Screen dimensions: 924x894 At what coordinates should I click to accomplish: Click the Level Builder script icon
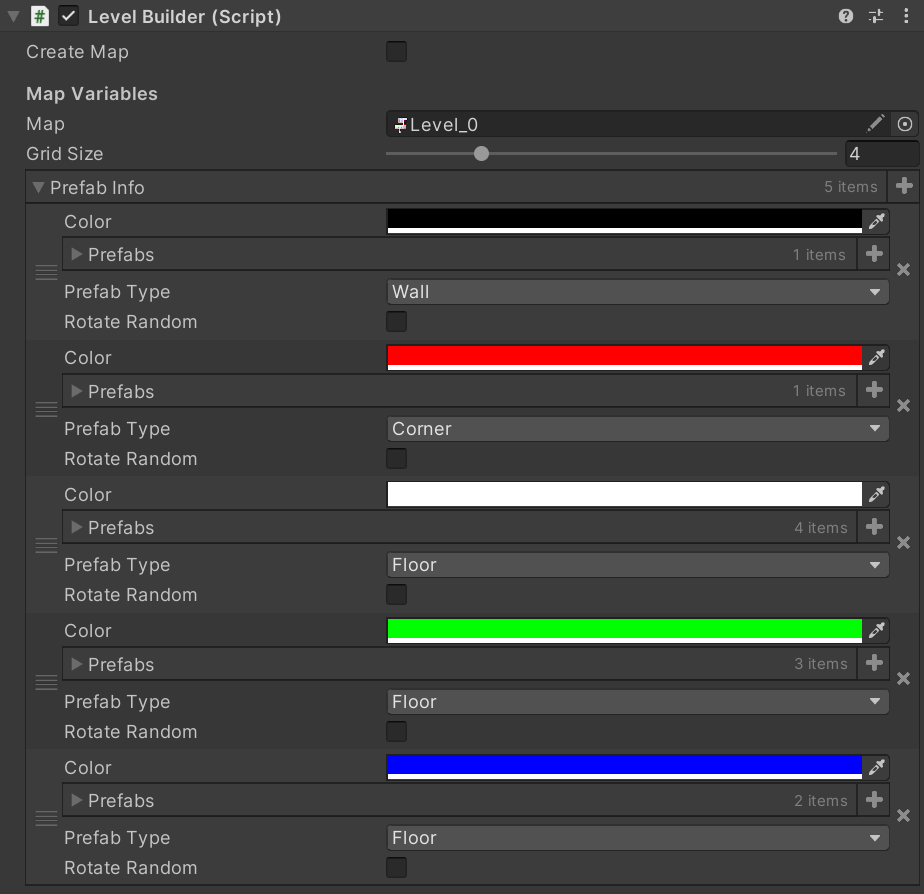(38, 16)
